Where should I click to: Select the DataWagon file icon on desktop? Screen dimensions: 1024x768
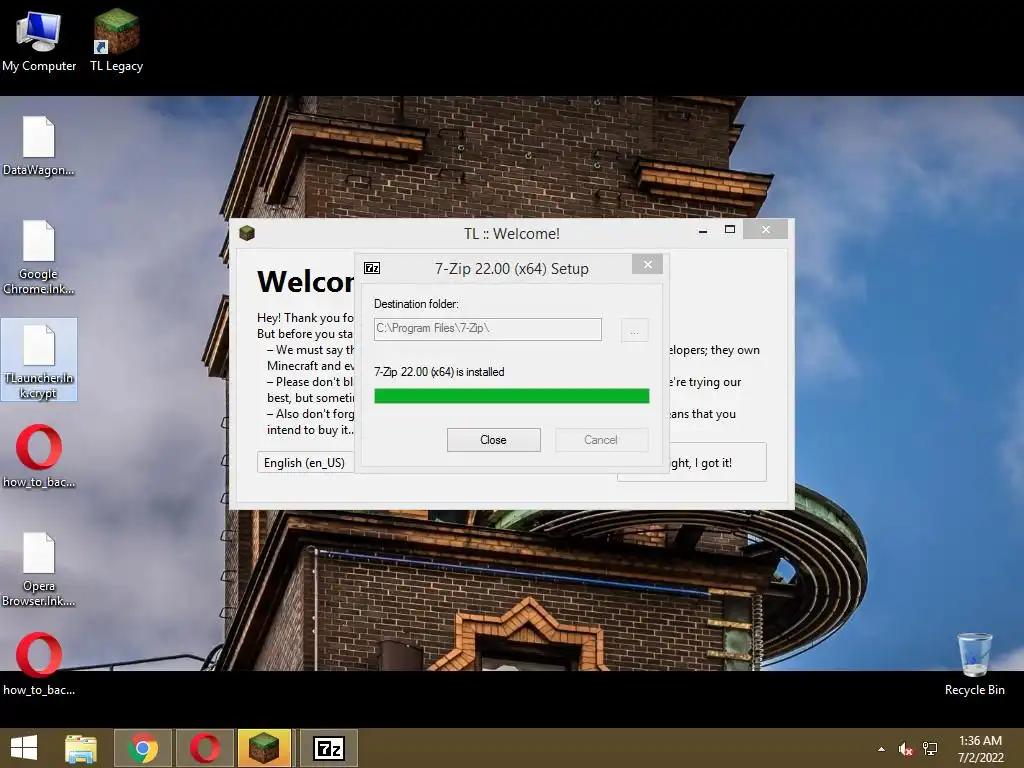39,146
